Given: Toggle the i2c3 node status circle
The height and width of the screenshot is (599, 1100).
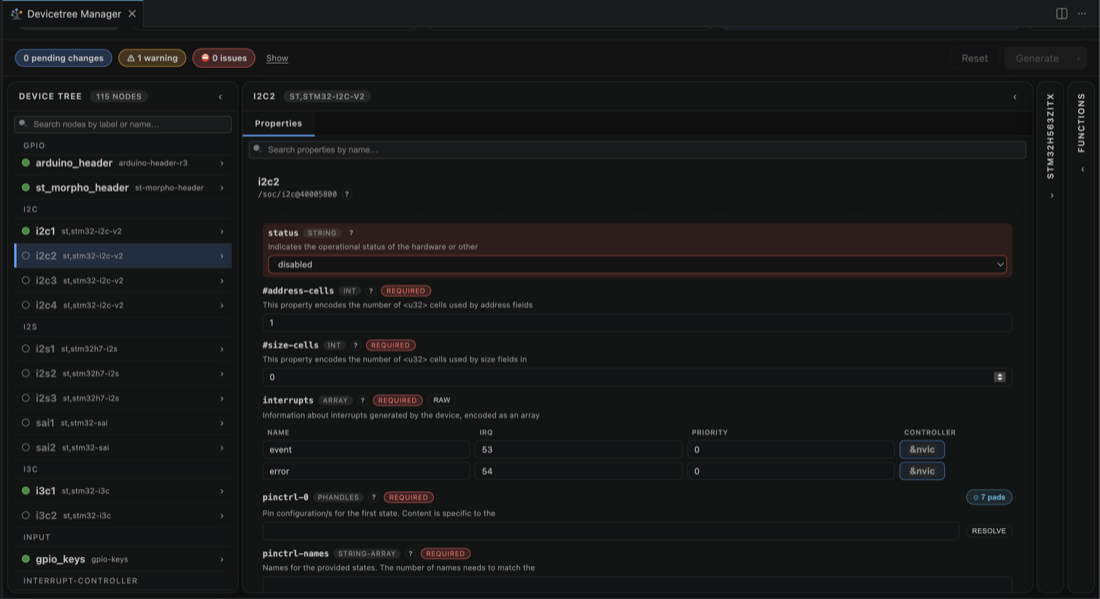Looking at the screenshot, I should pyautogui.click(x=26, y=280).
